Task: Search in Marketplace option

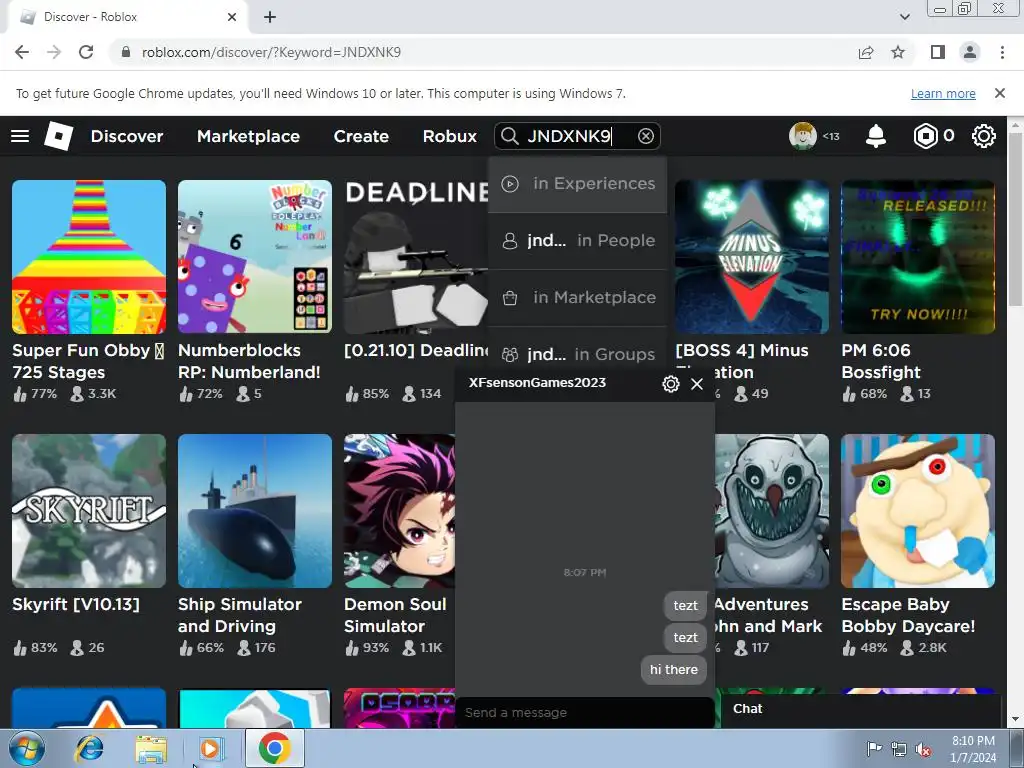Action: click(577, 297)
